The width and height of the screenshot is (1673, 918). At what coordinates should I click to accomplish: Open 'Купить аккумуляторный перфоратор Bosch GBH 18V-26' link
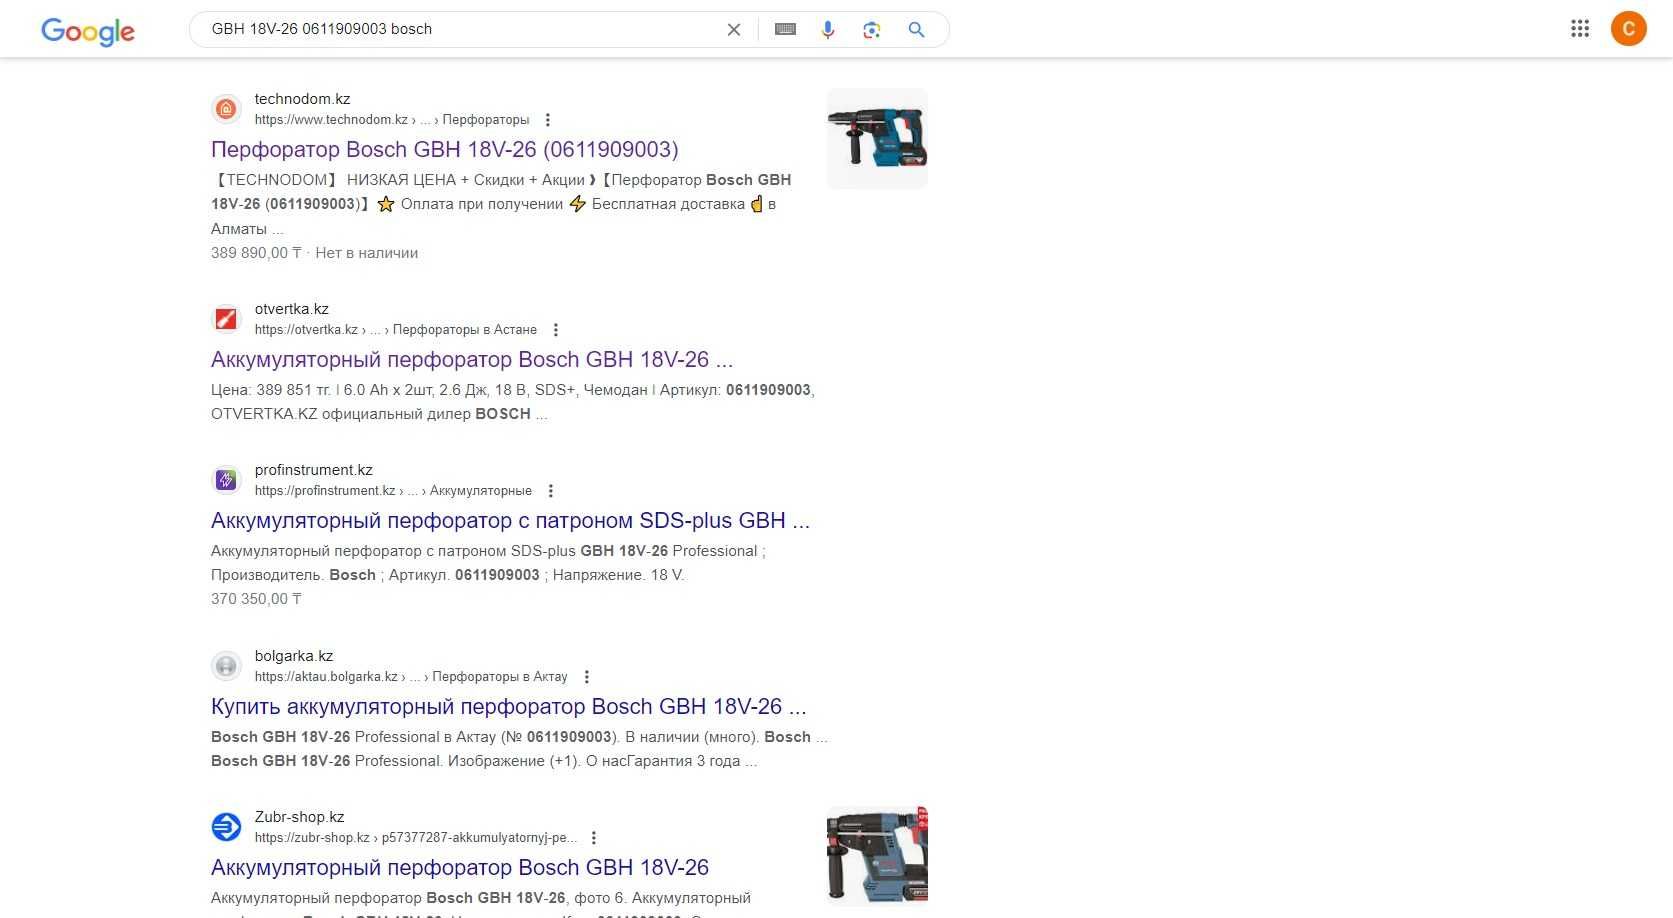[508, 707]
